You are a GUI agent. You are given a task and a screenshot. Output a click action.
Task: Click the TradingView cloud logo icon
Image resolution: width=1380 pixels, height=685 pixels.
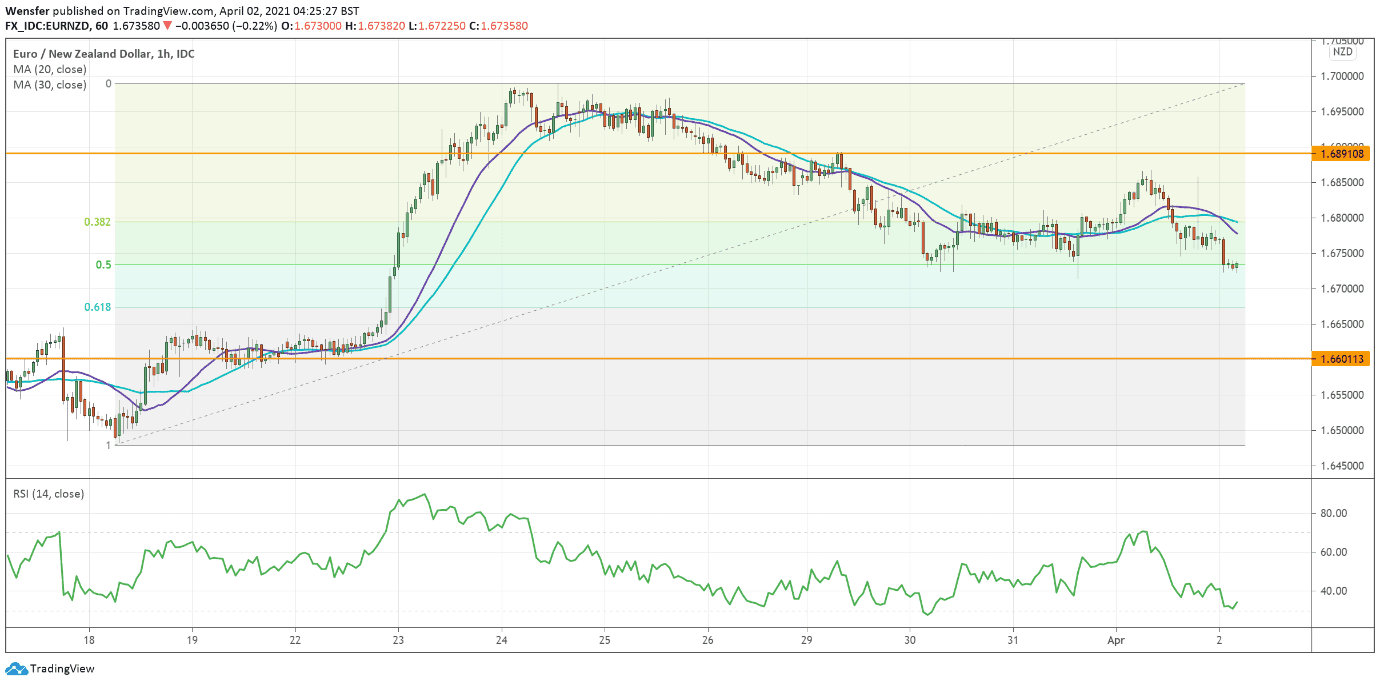click(16, 669)
